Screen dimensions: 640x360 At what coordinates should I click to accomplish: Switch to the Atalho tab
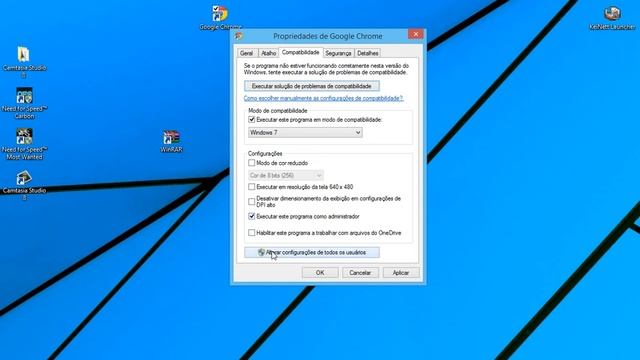[x=268, y=53]
